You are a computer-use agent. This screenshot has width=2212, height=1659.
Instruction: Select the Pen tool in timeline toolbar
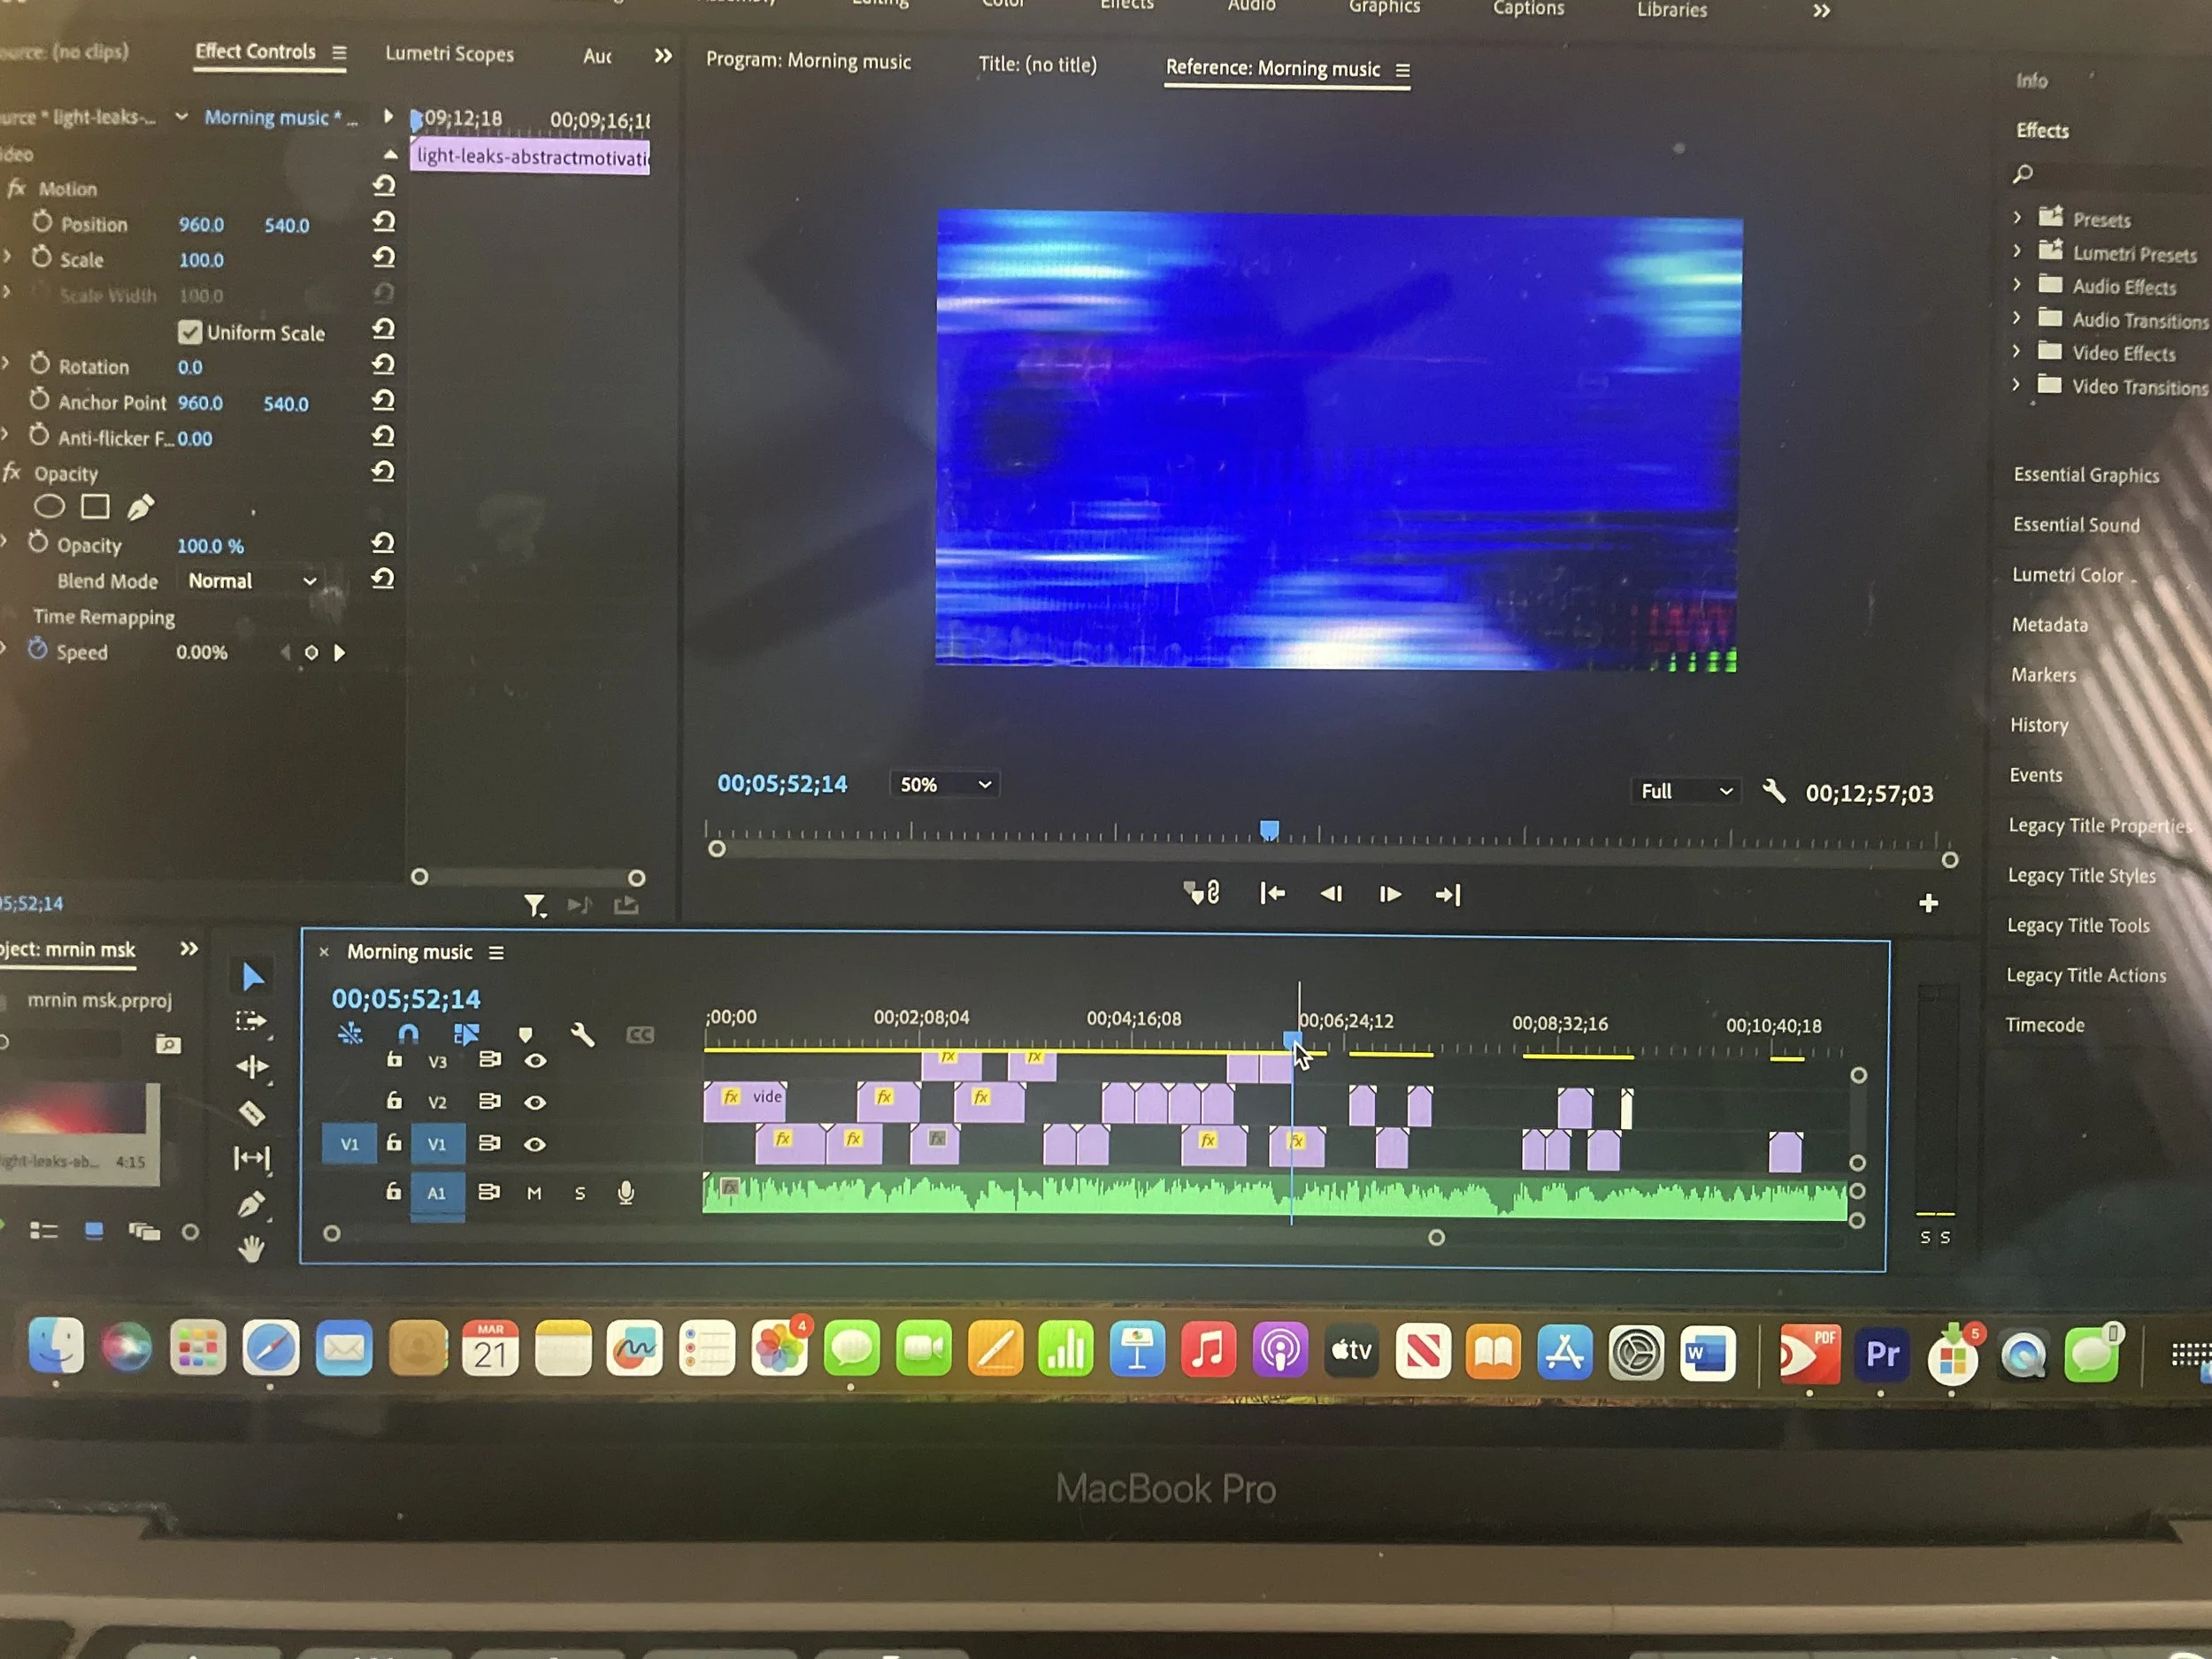tap(251, 1204)
